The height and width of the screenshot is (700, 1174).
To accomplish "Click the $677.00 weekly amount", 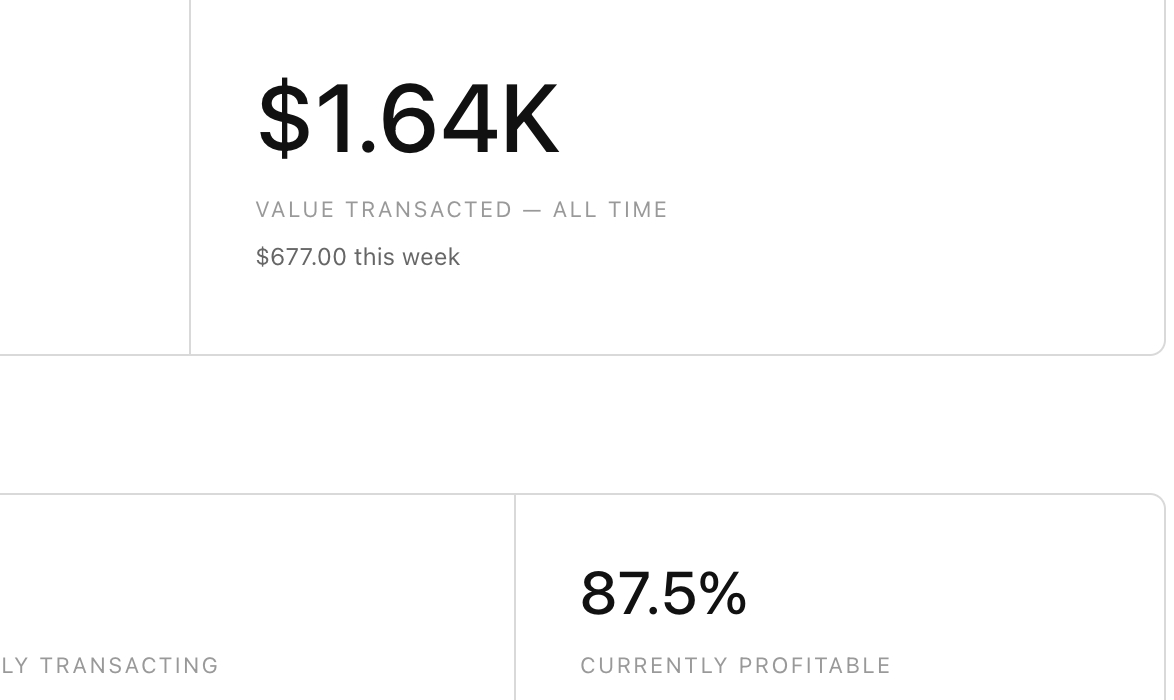I will [301, 257].
